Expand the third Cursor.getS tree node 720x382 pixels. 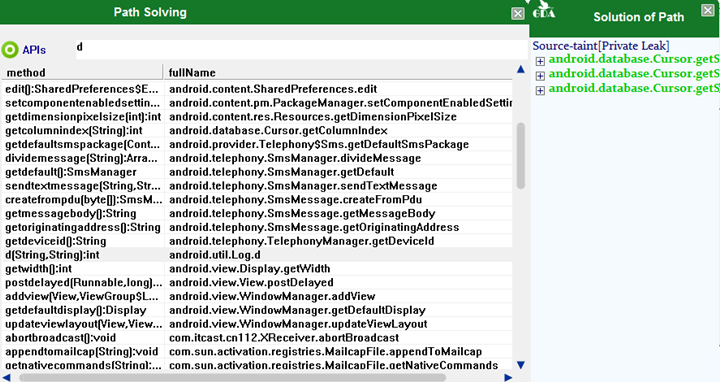point(540,90)
